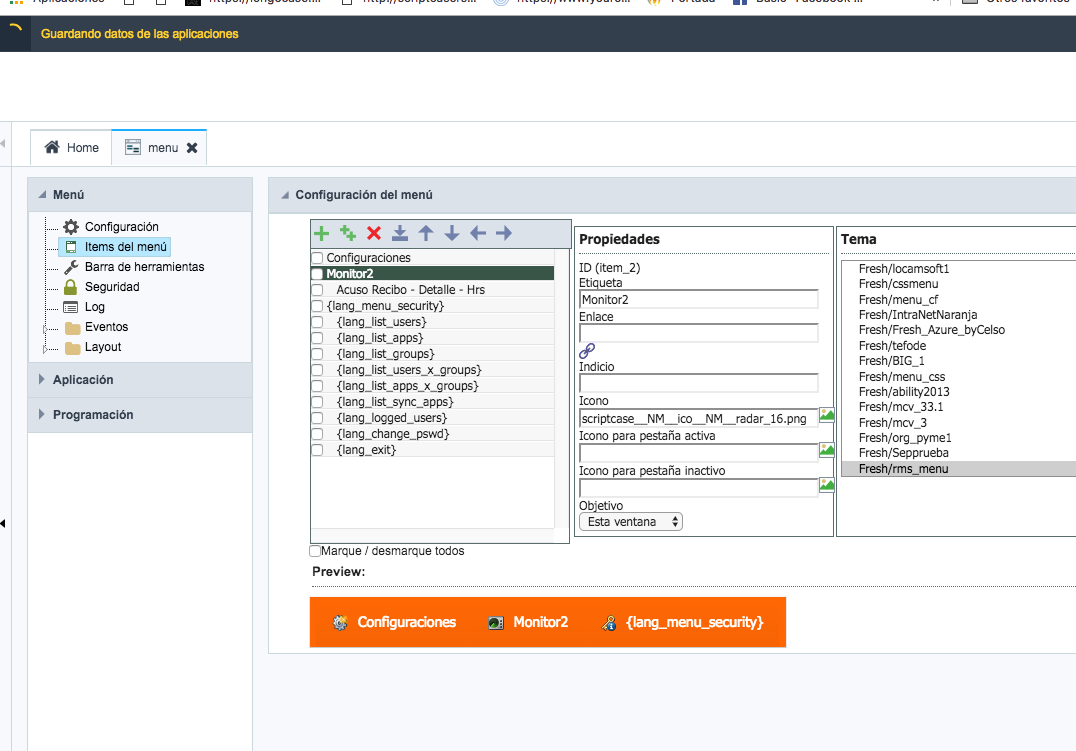The image size is (1076, 751).
Task: Switch to the Home tab
Action: click(x=71, y=148)
